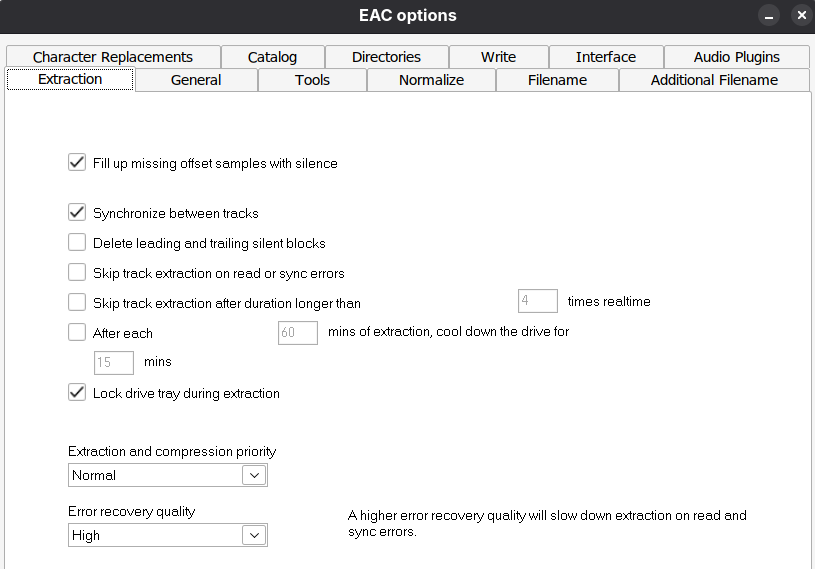Close the EAC options dialog
The width and height of the screenshot is (815, 569).
[x=800, y=16]
